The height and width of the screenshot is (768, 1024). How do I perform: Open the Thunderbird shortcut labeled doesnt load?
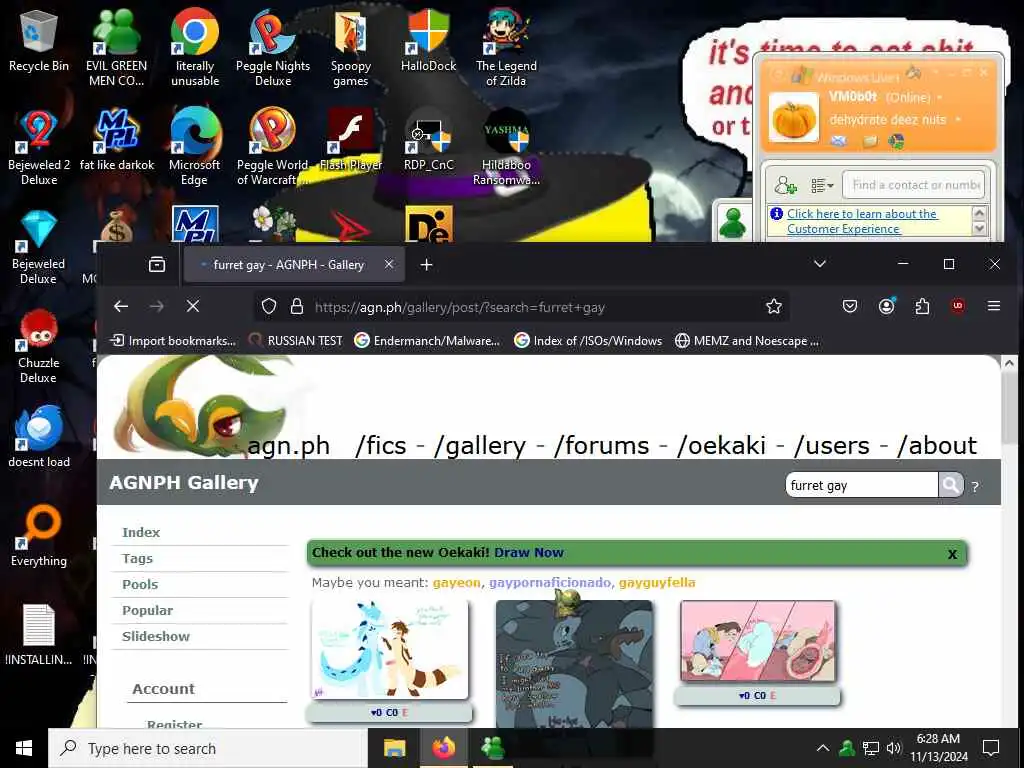pos(39,436)
